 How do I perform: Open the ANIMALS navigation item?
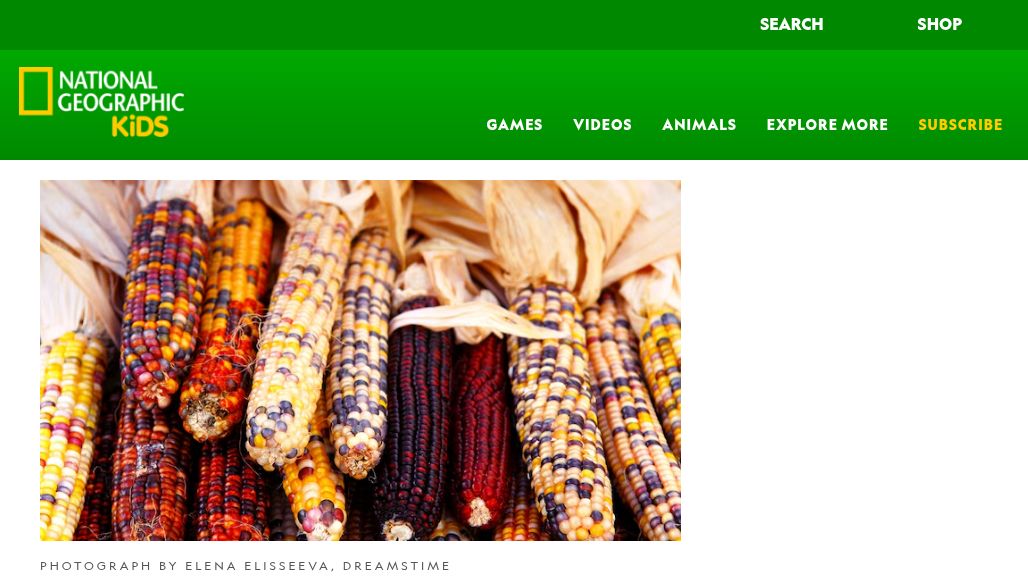coord(699,125)
